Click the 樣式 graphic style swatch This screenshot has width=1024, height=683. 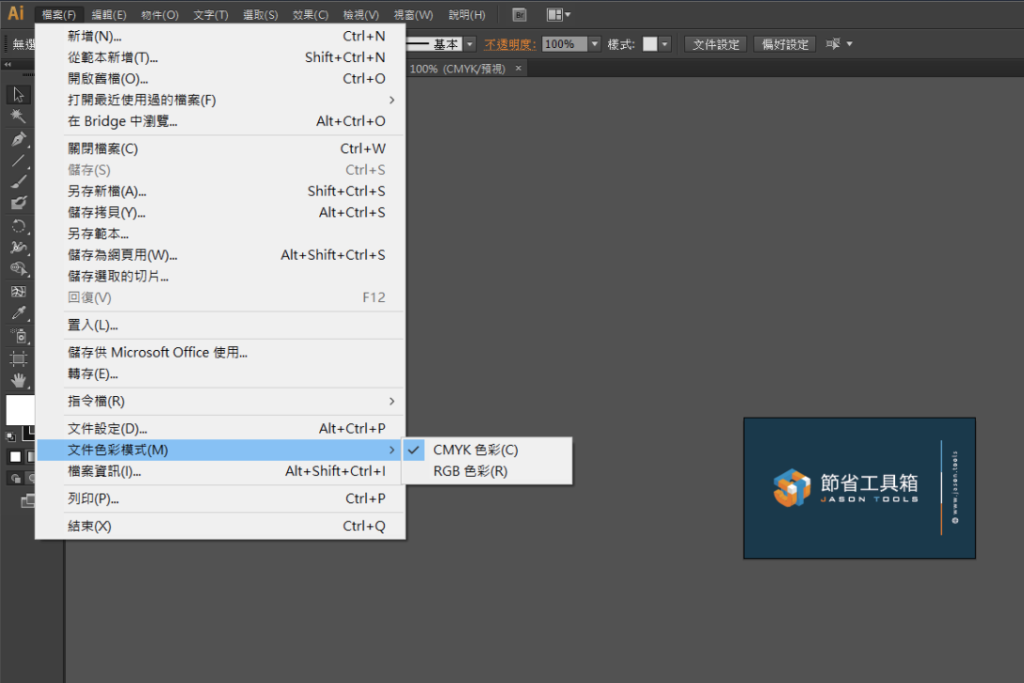(x=650, y=44)
